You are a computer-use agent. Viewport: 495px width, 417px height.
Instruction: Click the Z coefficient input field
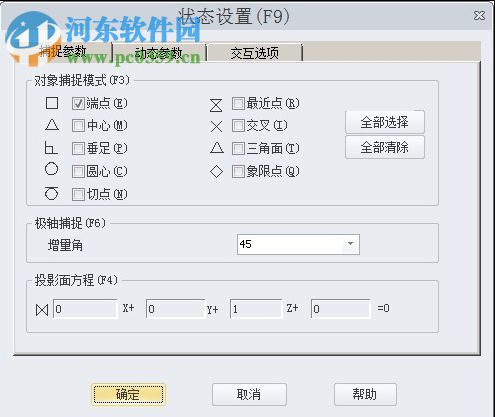256,309
